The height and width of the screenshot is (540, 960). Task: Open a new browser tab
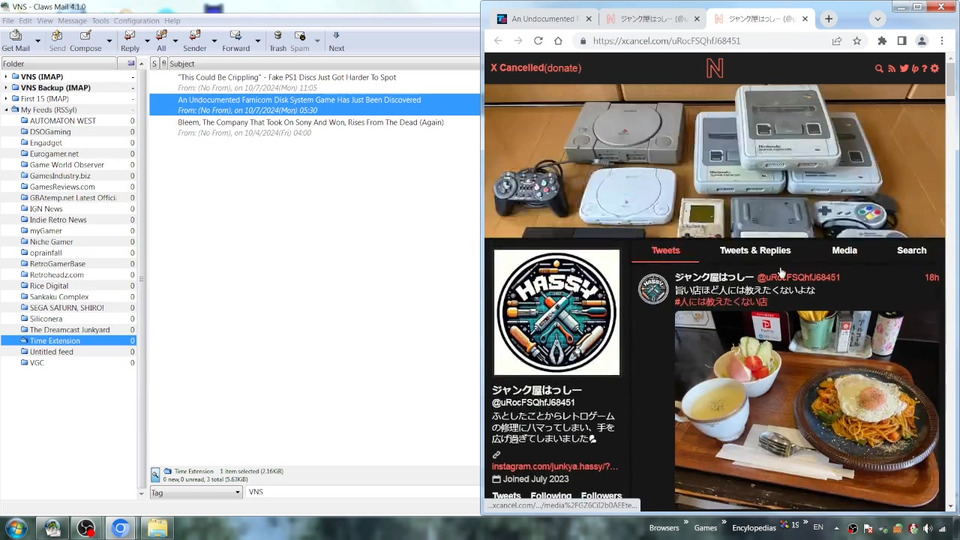[828, 19]
